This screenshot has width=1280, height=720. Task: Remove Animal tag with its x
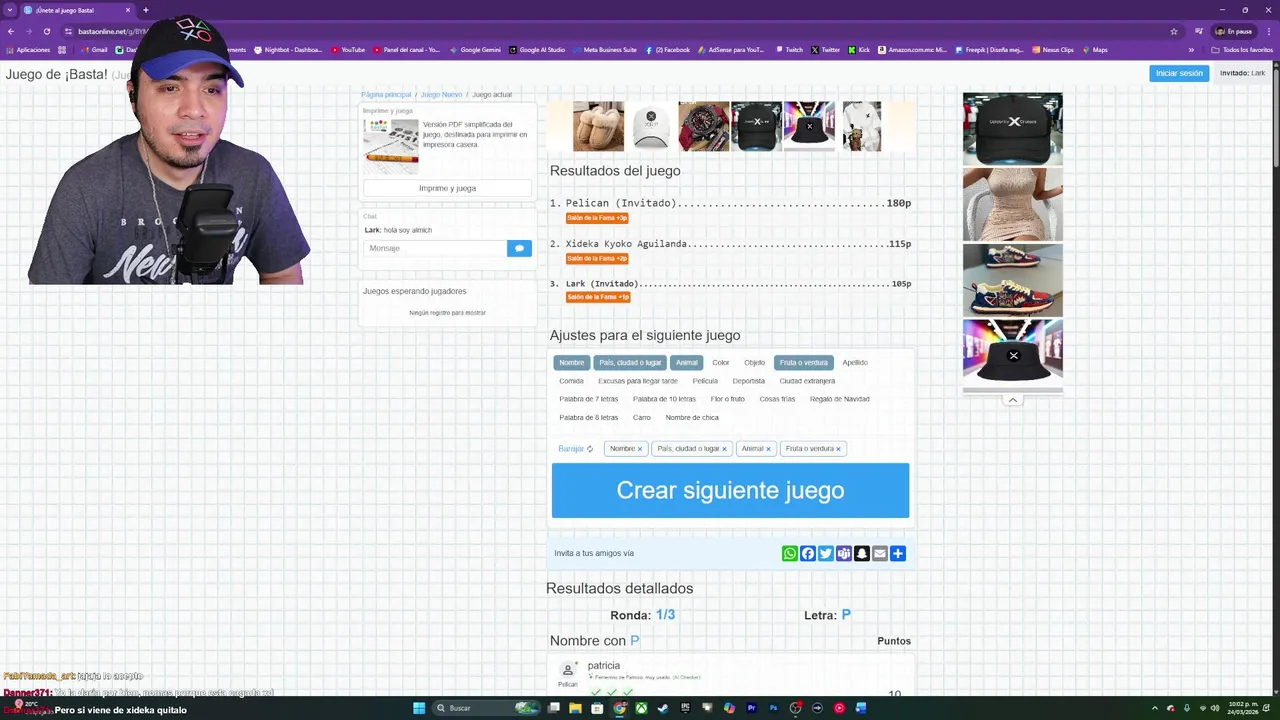tap(768, 449)
